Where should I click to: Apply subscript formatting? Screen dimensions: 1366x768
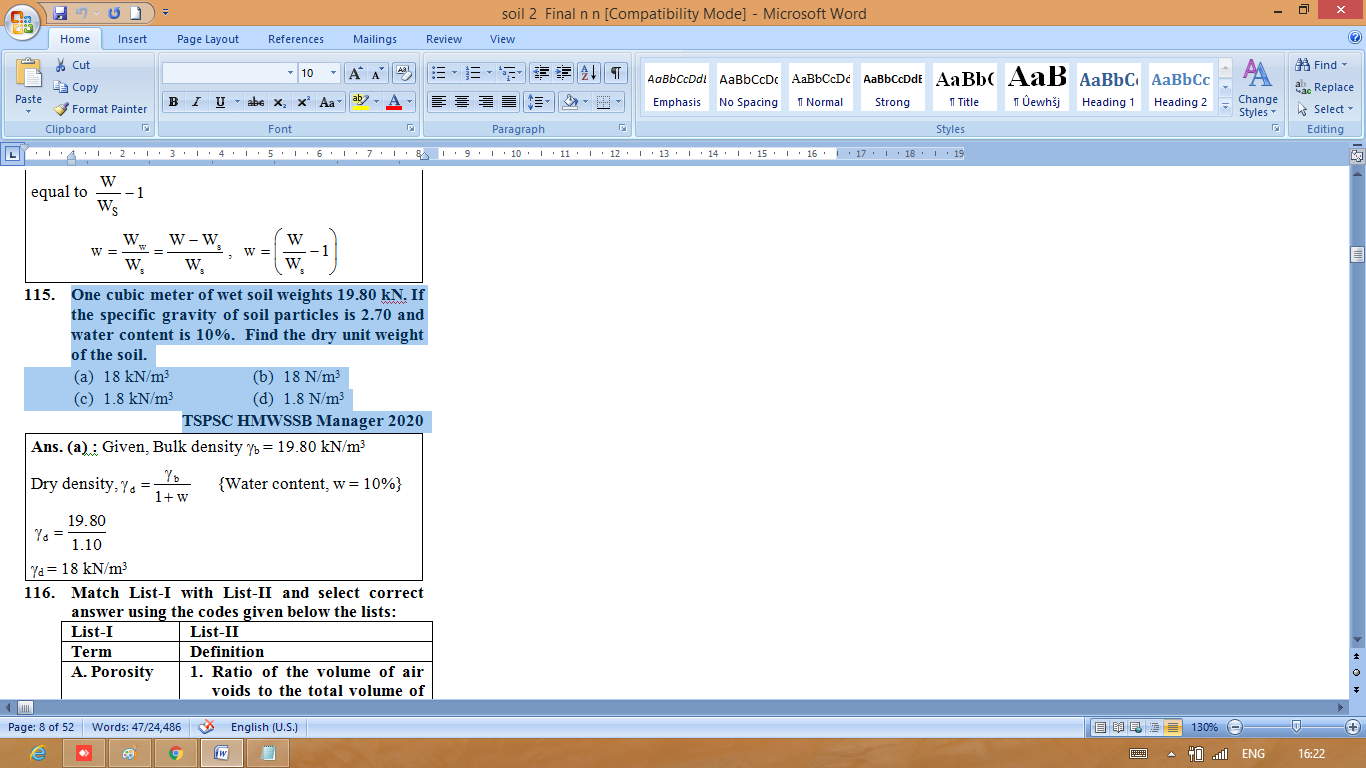coord(280,102)
